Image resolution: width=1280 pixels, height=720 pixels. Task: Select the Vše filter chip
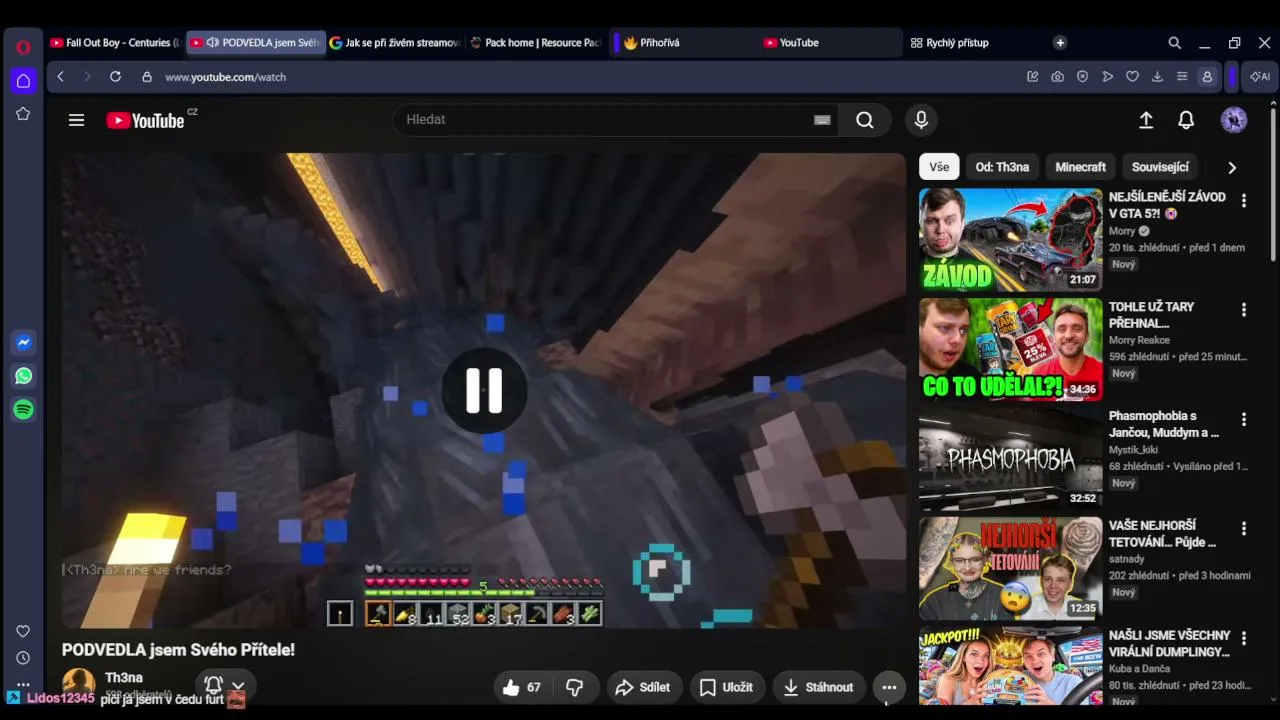(939, 167)
